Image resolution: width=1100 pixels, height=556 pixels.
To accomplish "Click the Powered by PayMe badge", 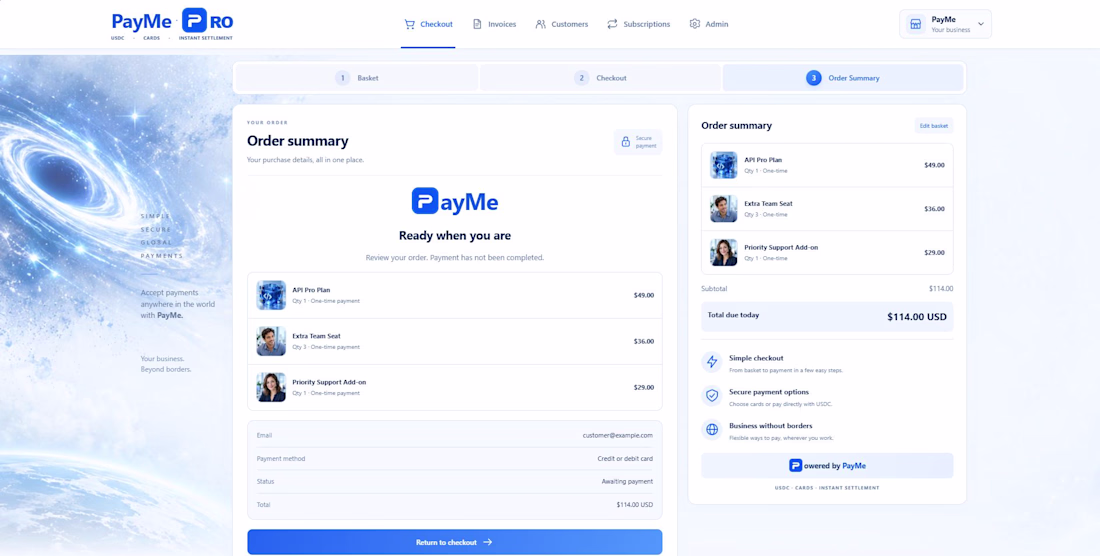I will [827, 466].
